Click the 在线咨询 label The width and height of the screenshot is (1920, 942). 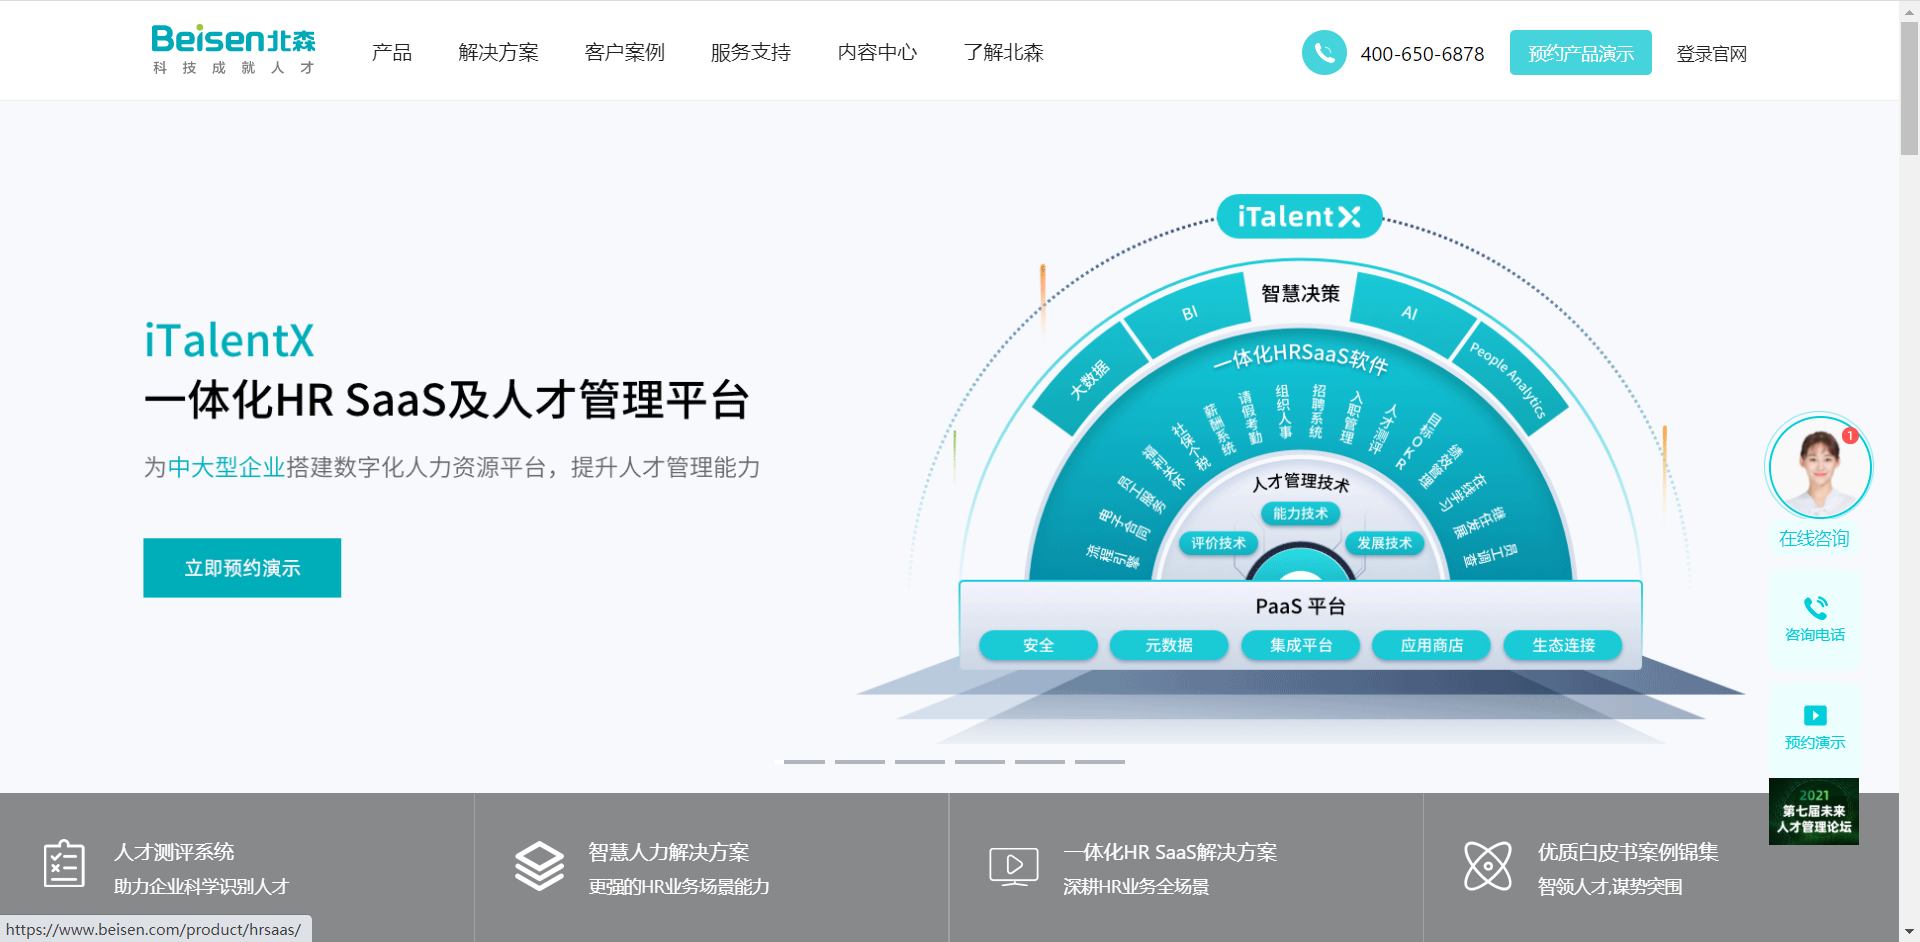(x=1814, y=539)
